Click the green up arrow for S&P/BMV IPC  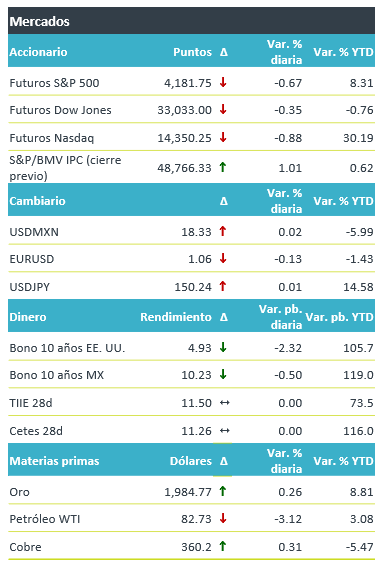[223, 167]
